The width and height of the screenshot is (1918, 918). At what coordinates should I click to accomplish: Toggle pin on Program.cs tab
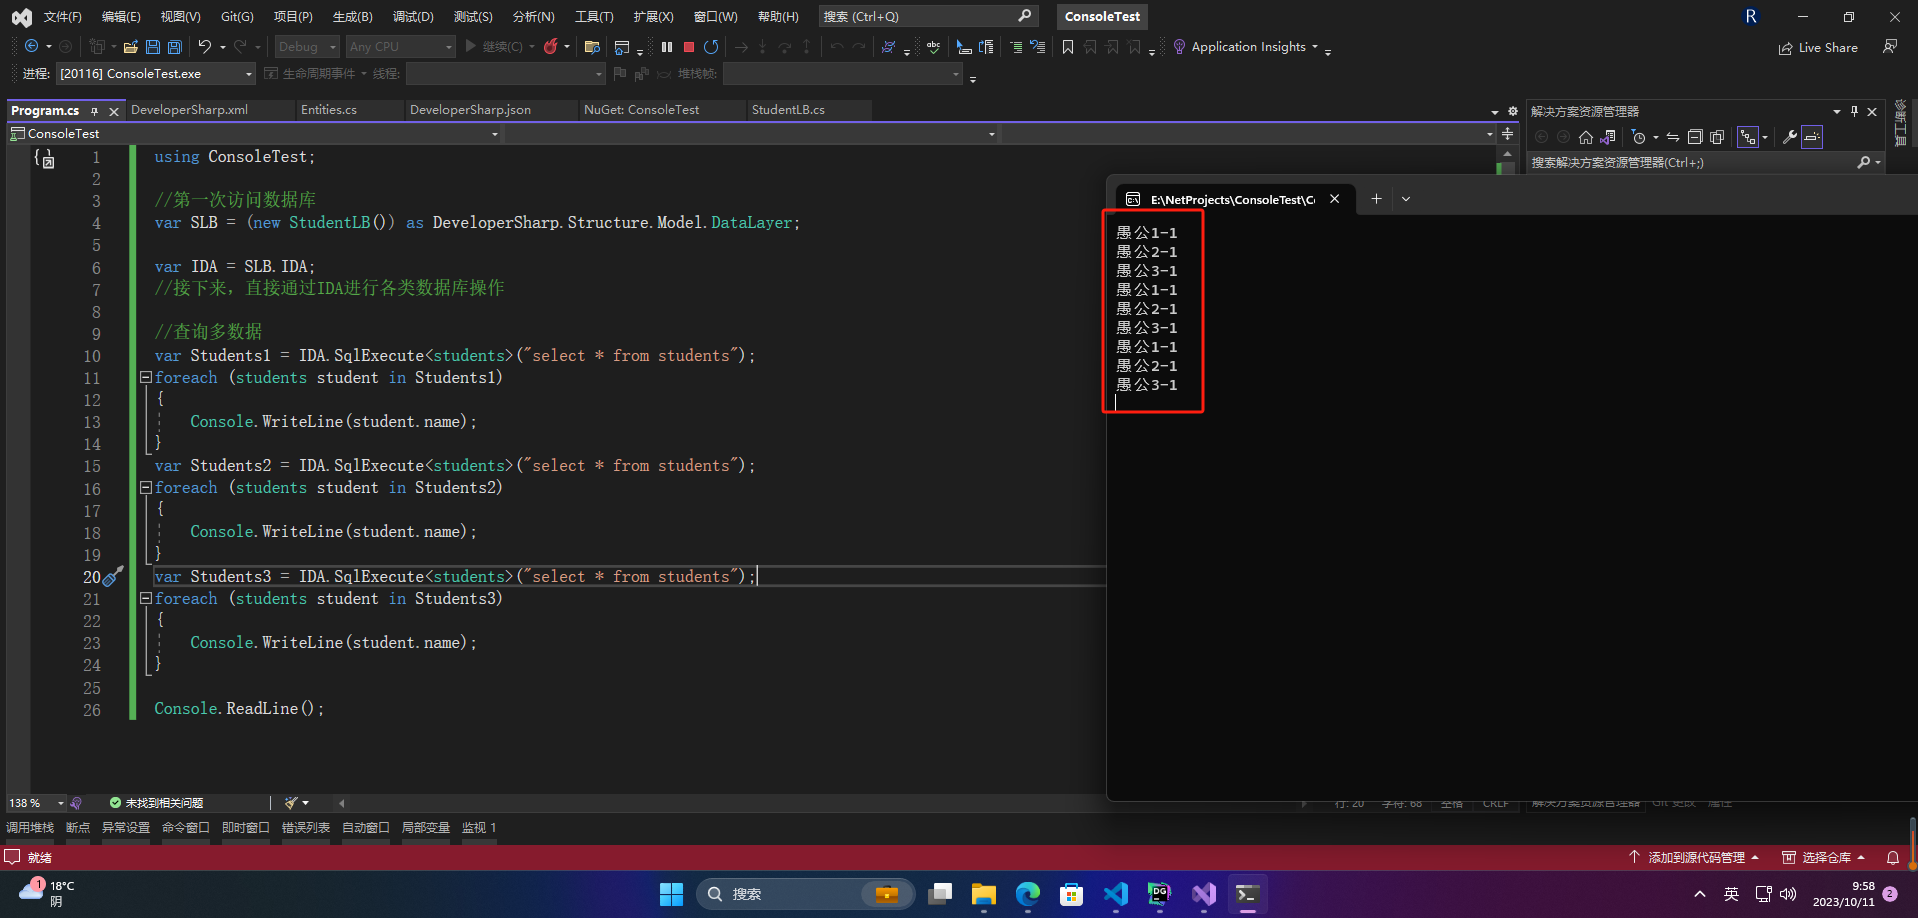pyautogui.click(x=95, y=111)
